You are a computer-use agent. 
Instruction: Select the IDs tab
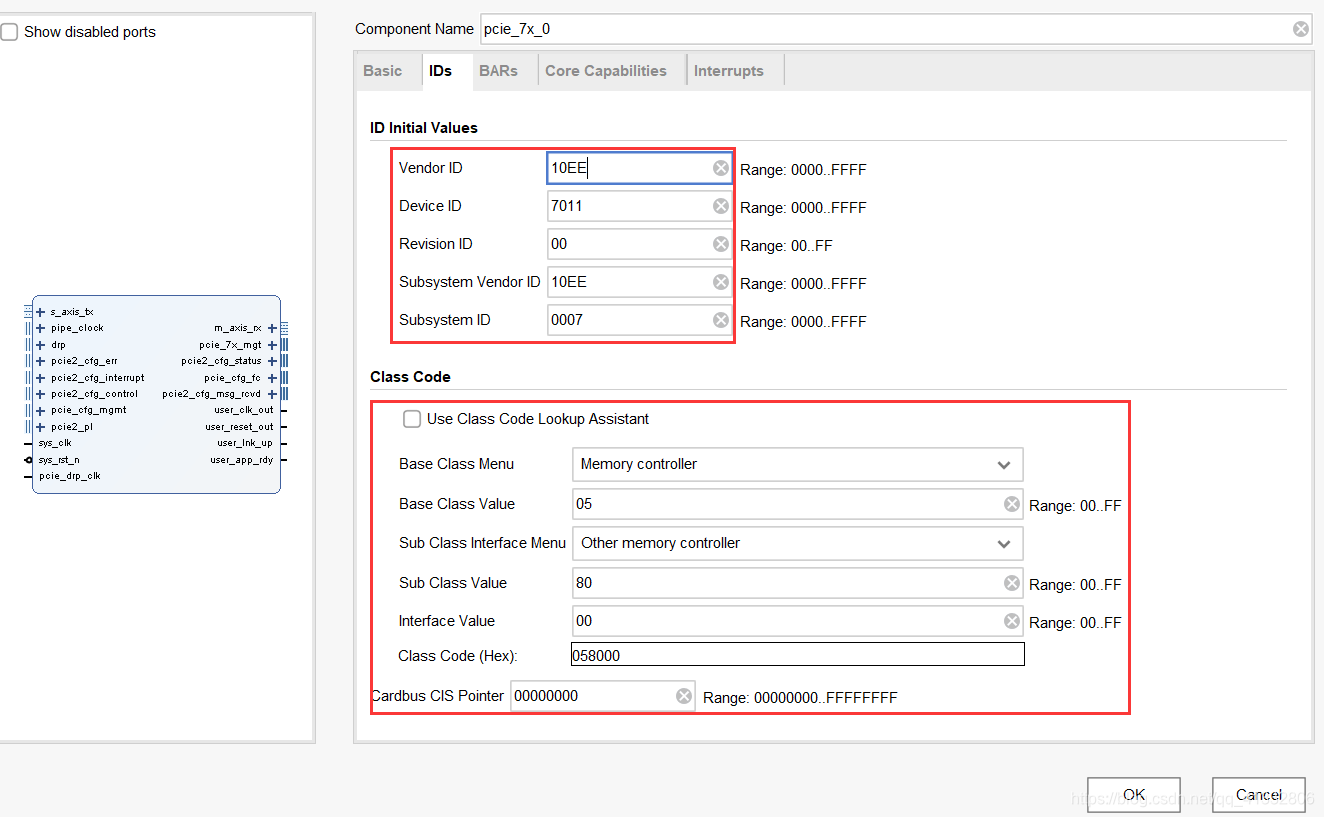440,71
